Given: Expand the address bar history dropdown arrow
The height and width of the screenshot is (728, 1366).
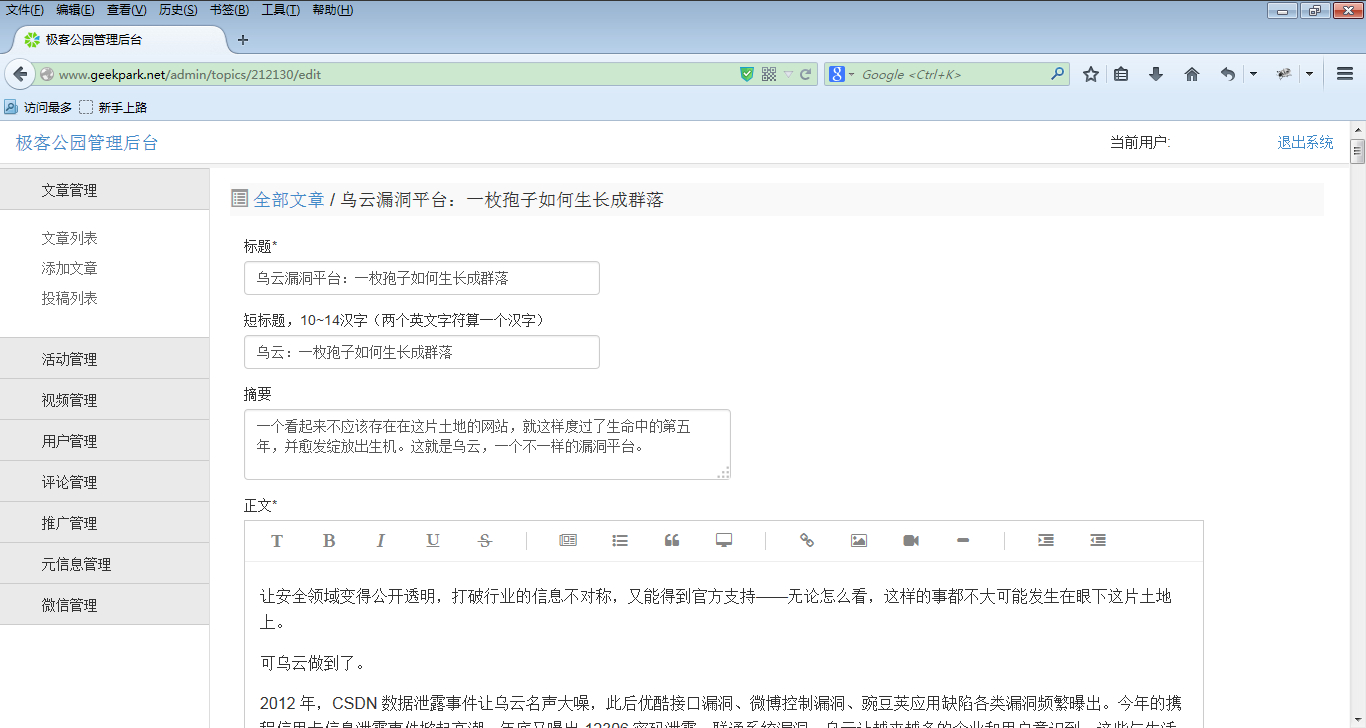Looking at the screenshot, I should [788, 74].
